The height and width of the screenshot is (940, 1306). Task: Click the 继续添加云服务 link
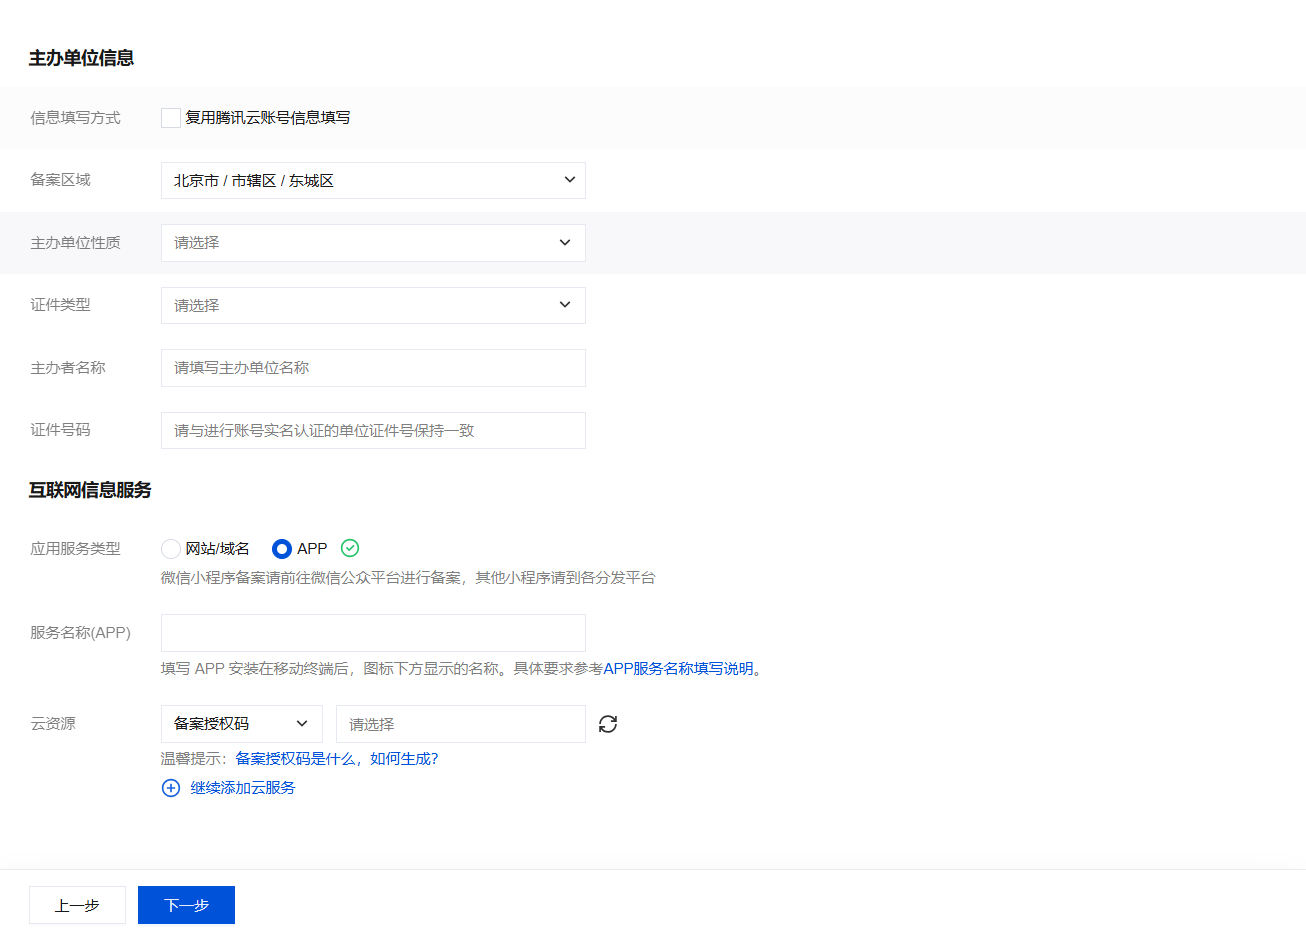click(x=243, y=788)
